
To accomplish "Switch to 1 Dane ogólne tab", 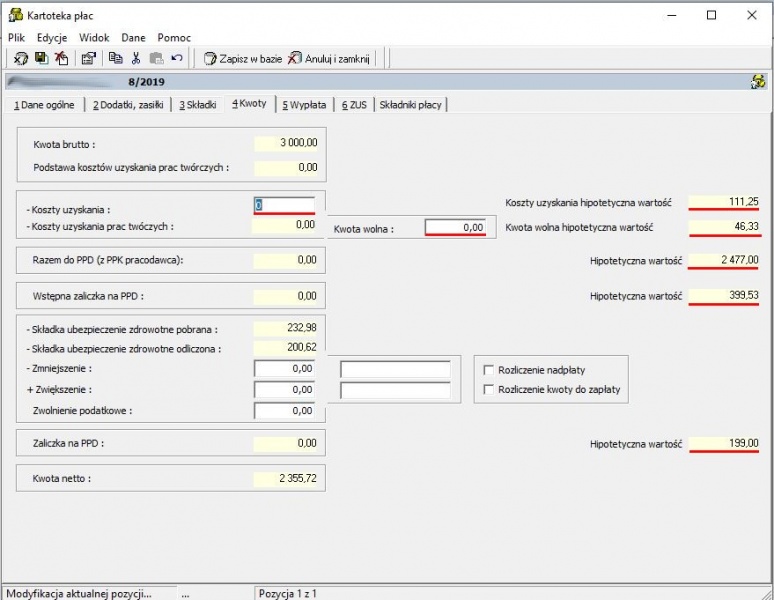I will [x=44, y=105].
